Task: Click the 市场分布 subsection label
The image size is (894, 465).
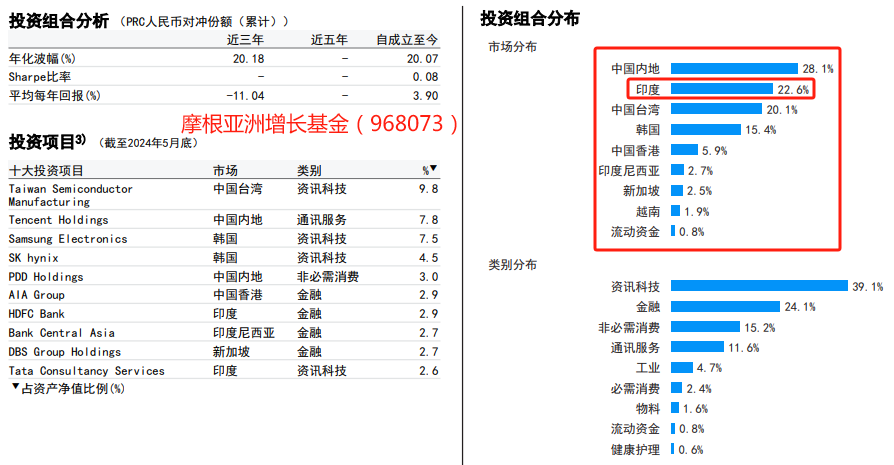Action: [x=513, y=47]
